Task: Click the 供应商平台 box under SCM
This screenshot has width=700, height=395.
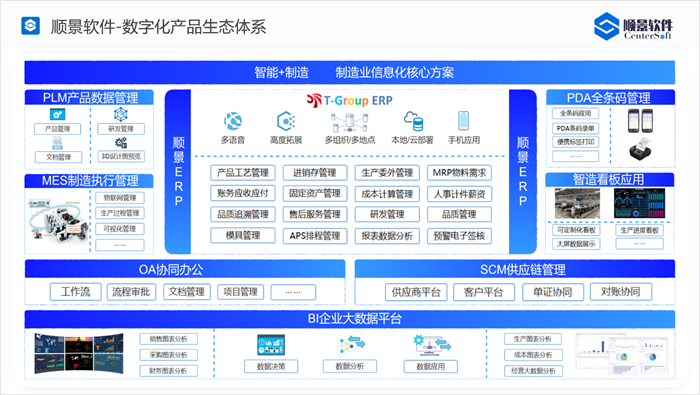Action: 416,292
